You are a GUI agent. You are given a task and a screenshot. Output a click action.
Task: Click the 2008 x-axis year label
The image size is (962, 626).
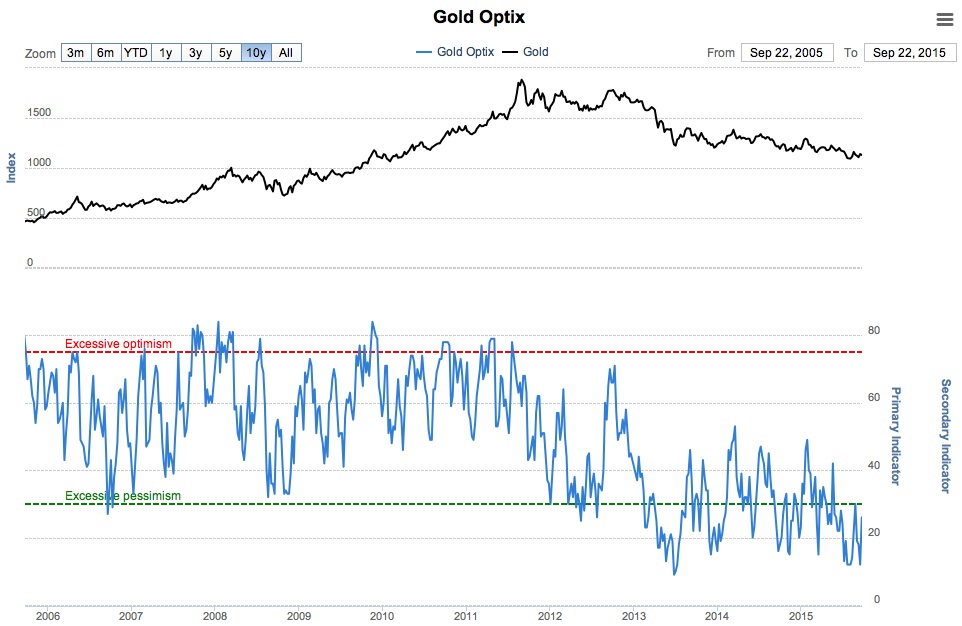pyautogui.click(x=213, y=617)
